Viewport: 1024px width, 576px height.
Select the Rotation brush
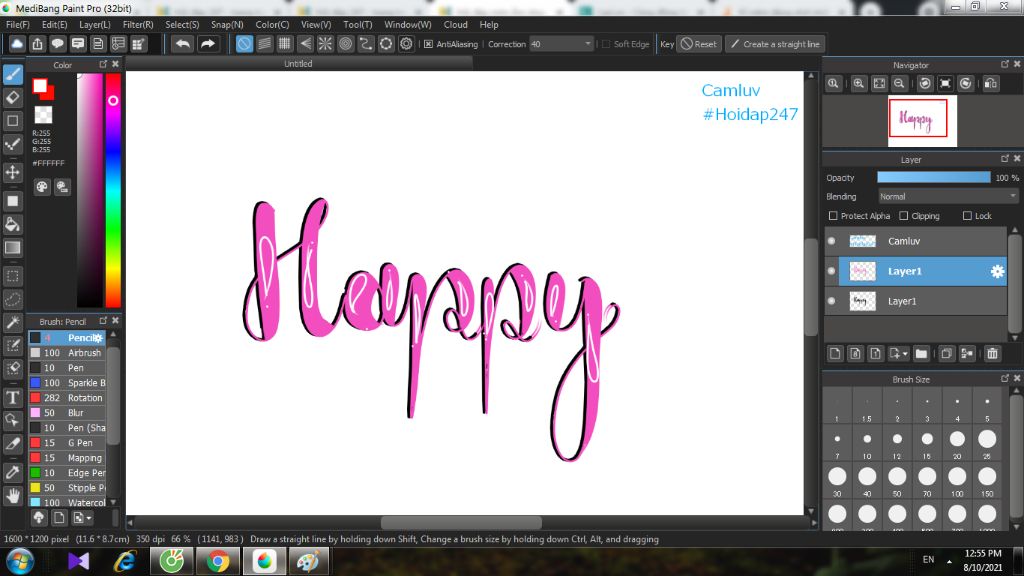pyautogui.click(x=67, y=398)
